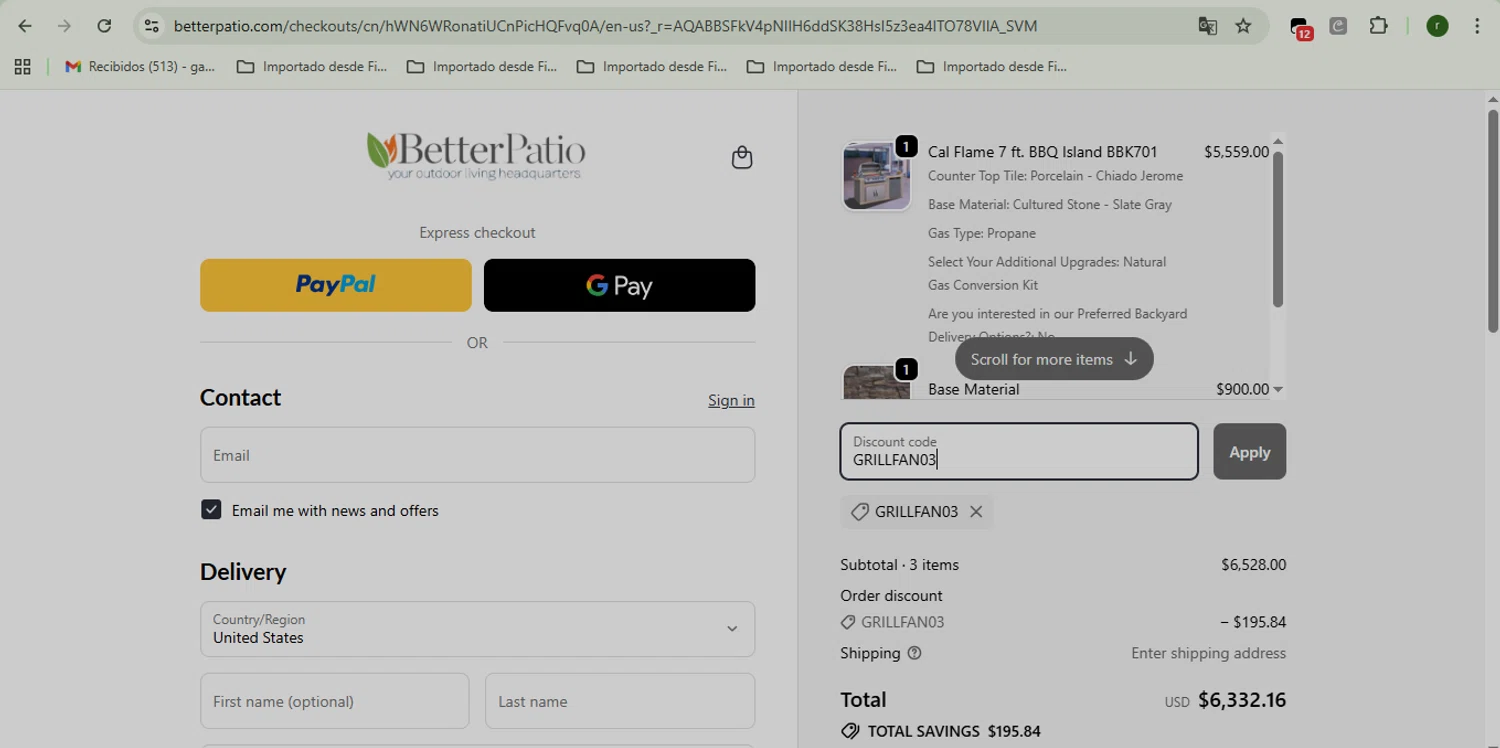Click the $5,559.00 item price
1500x748 pixels.
[x=1236, y=152]
